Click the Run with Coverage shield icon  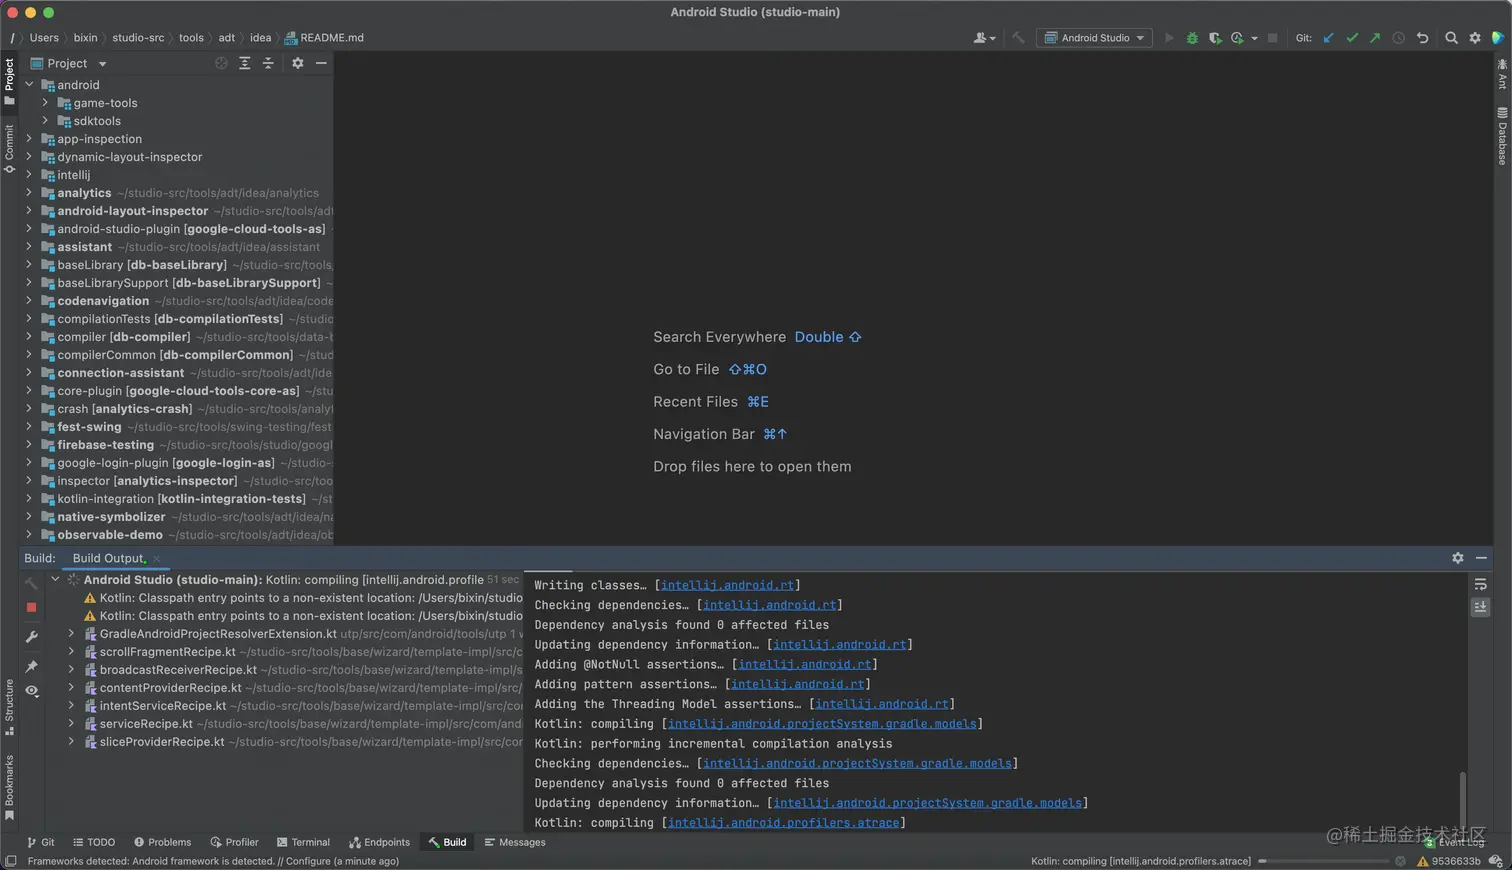(1215, 38)
